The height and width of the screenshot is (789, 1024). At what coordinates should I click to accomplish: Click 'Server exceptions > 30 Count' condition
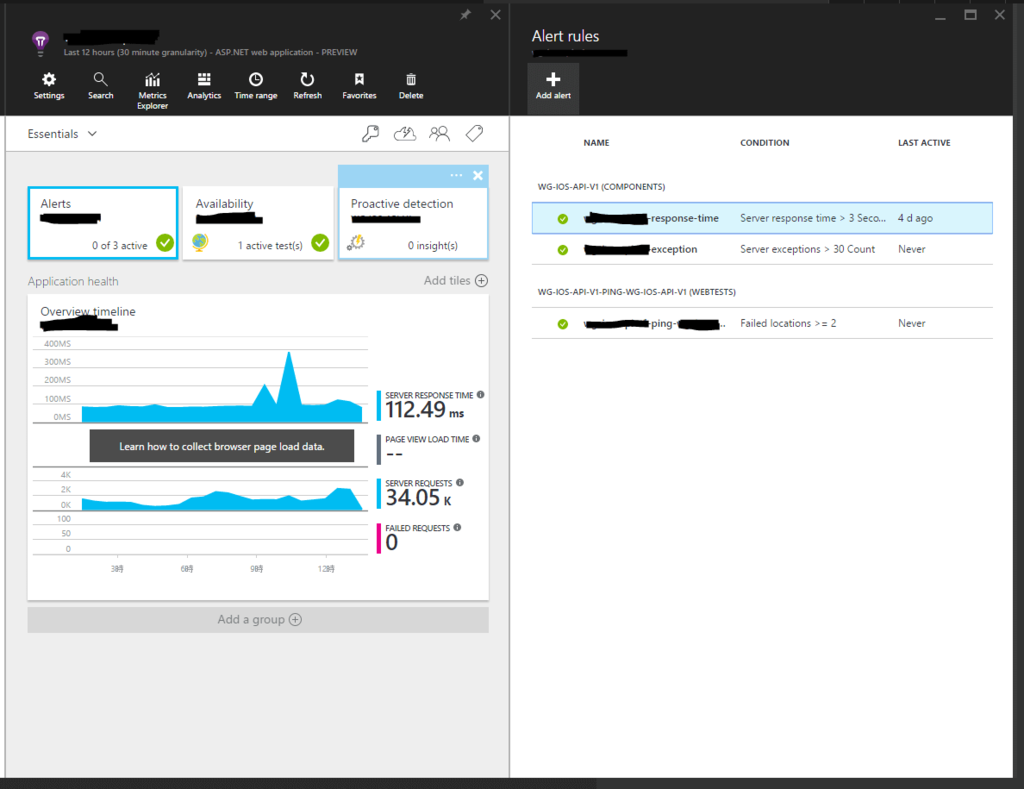point(807,249)
